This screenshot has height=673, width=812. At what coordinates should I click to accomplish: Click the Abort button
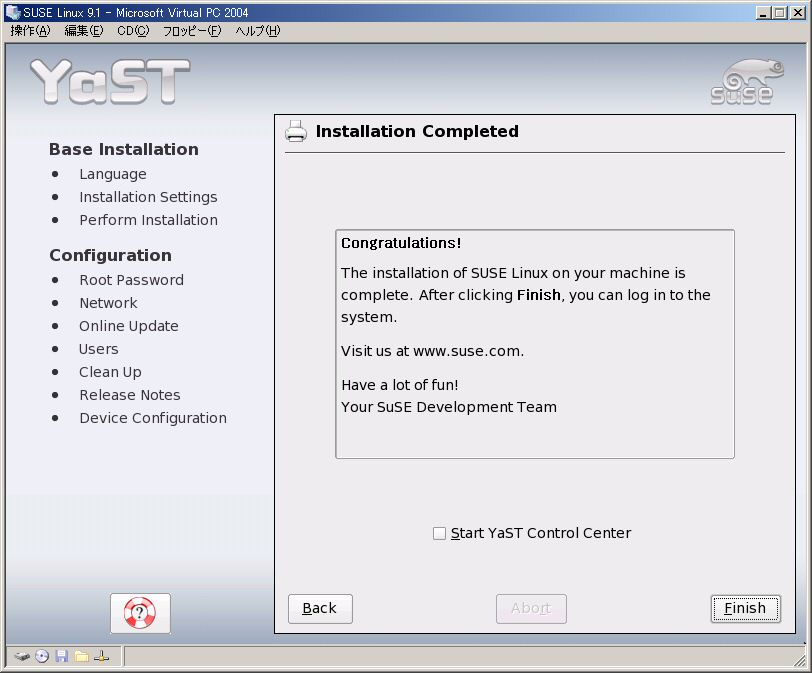[531, 608]
